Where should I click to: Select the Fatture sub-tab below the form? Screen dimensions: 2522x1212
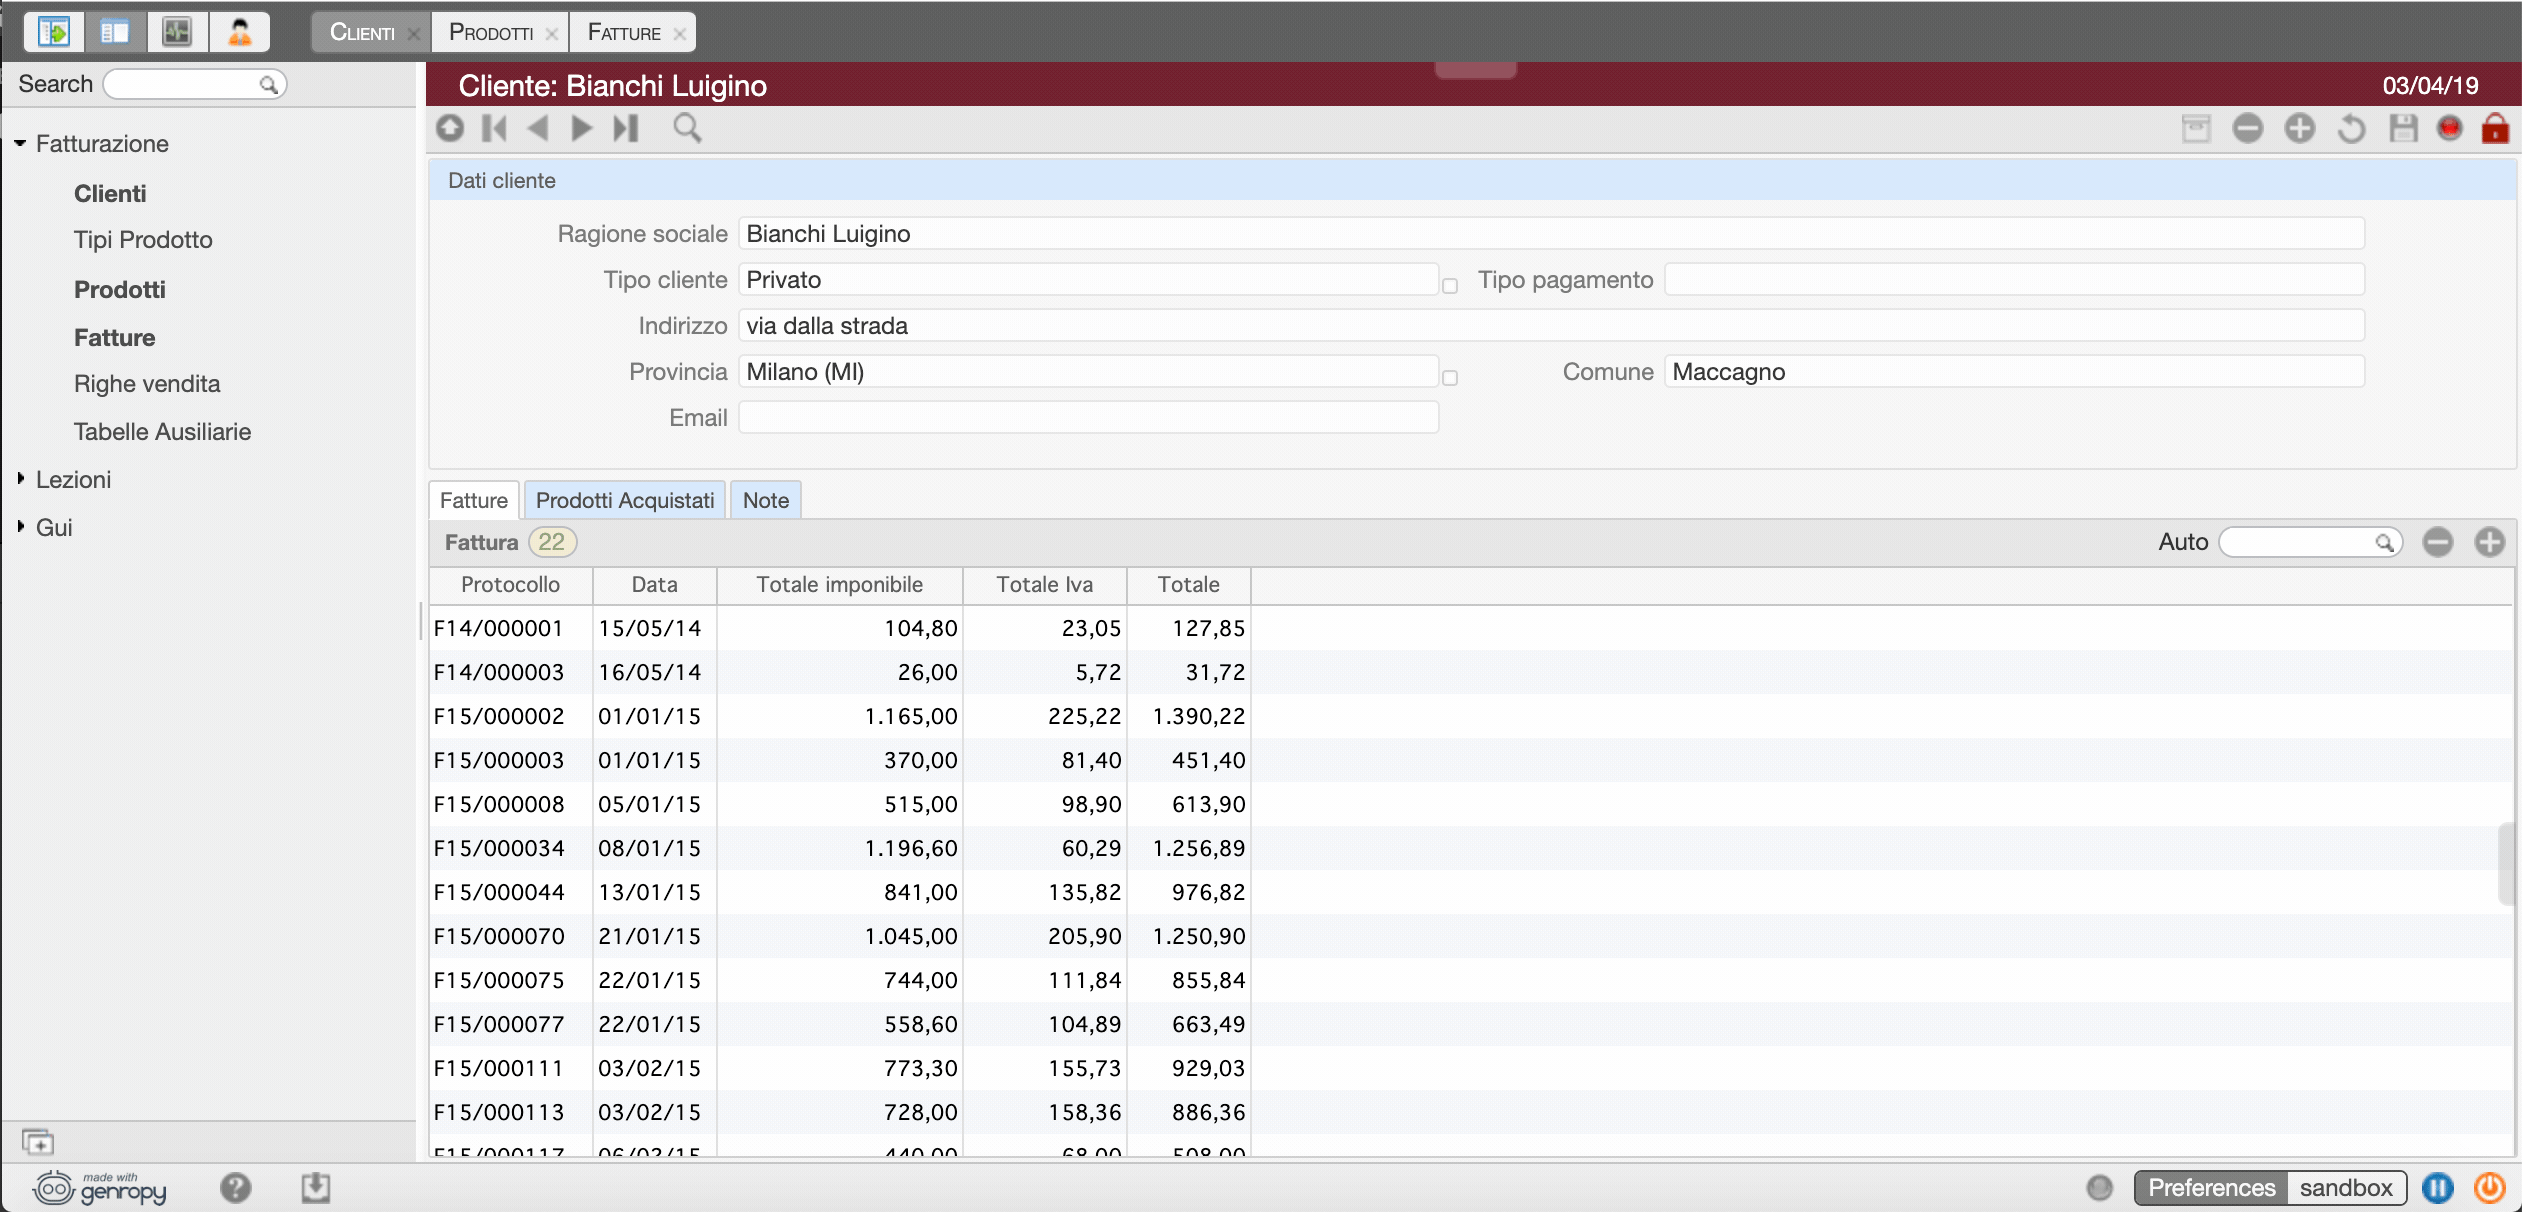click(x=474, y=500)
